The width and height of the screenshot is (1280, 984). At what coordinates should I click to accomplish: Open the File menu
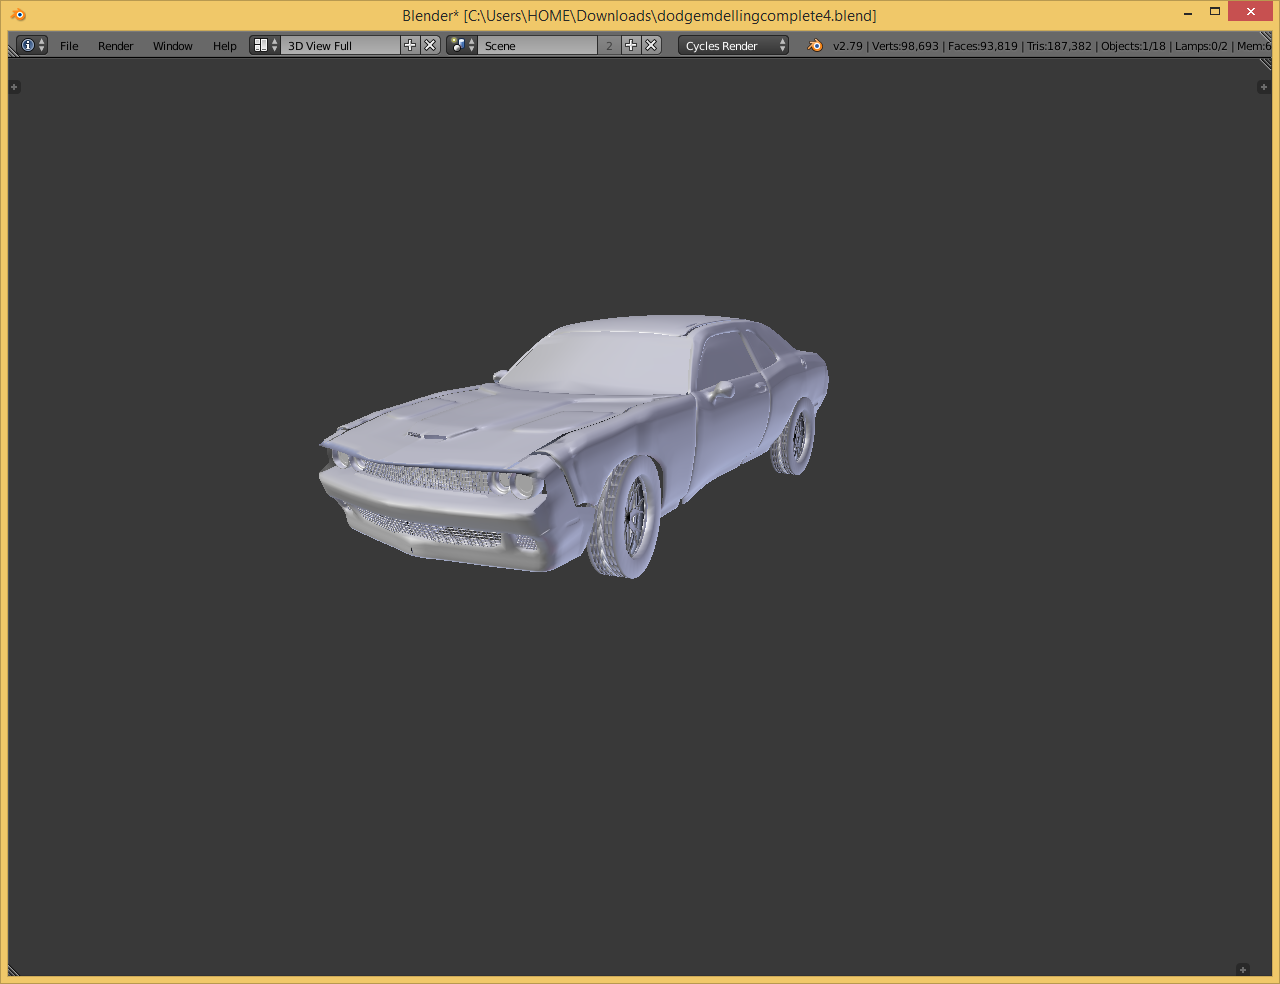pos(69,45)
